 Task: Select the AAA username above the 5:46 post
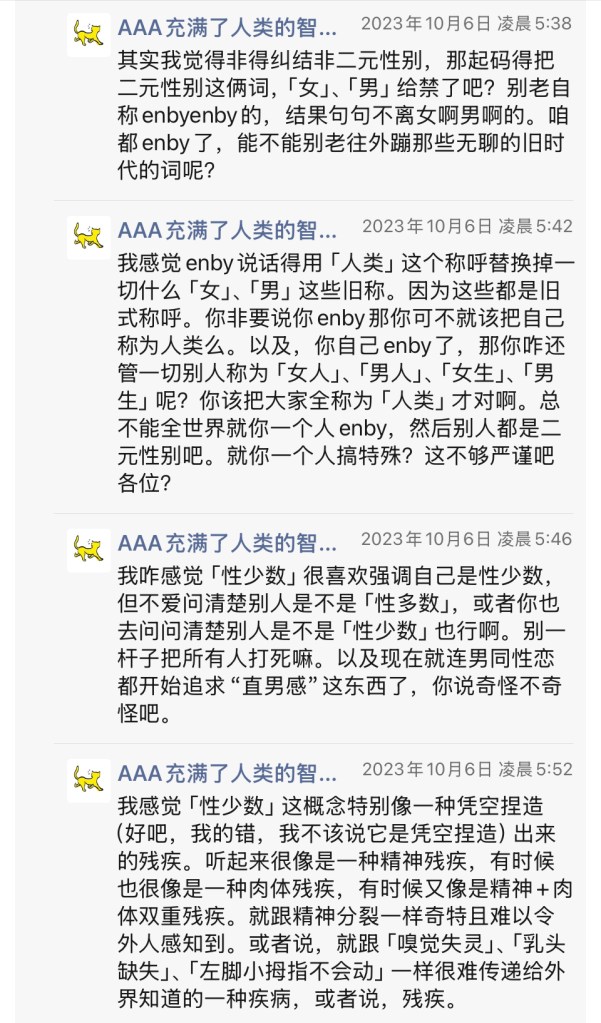point(227,542)
